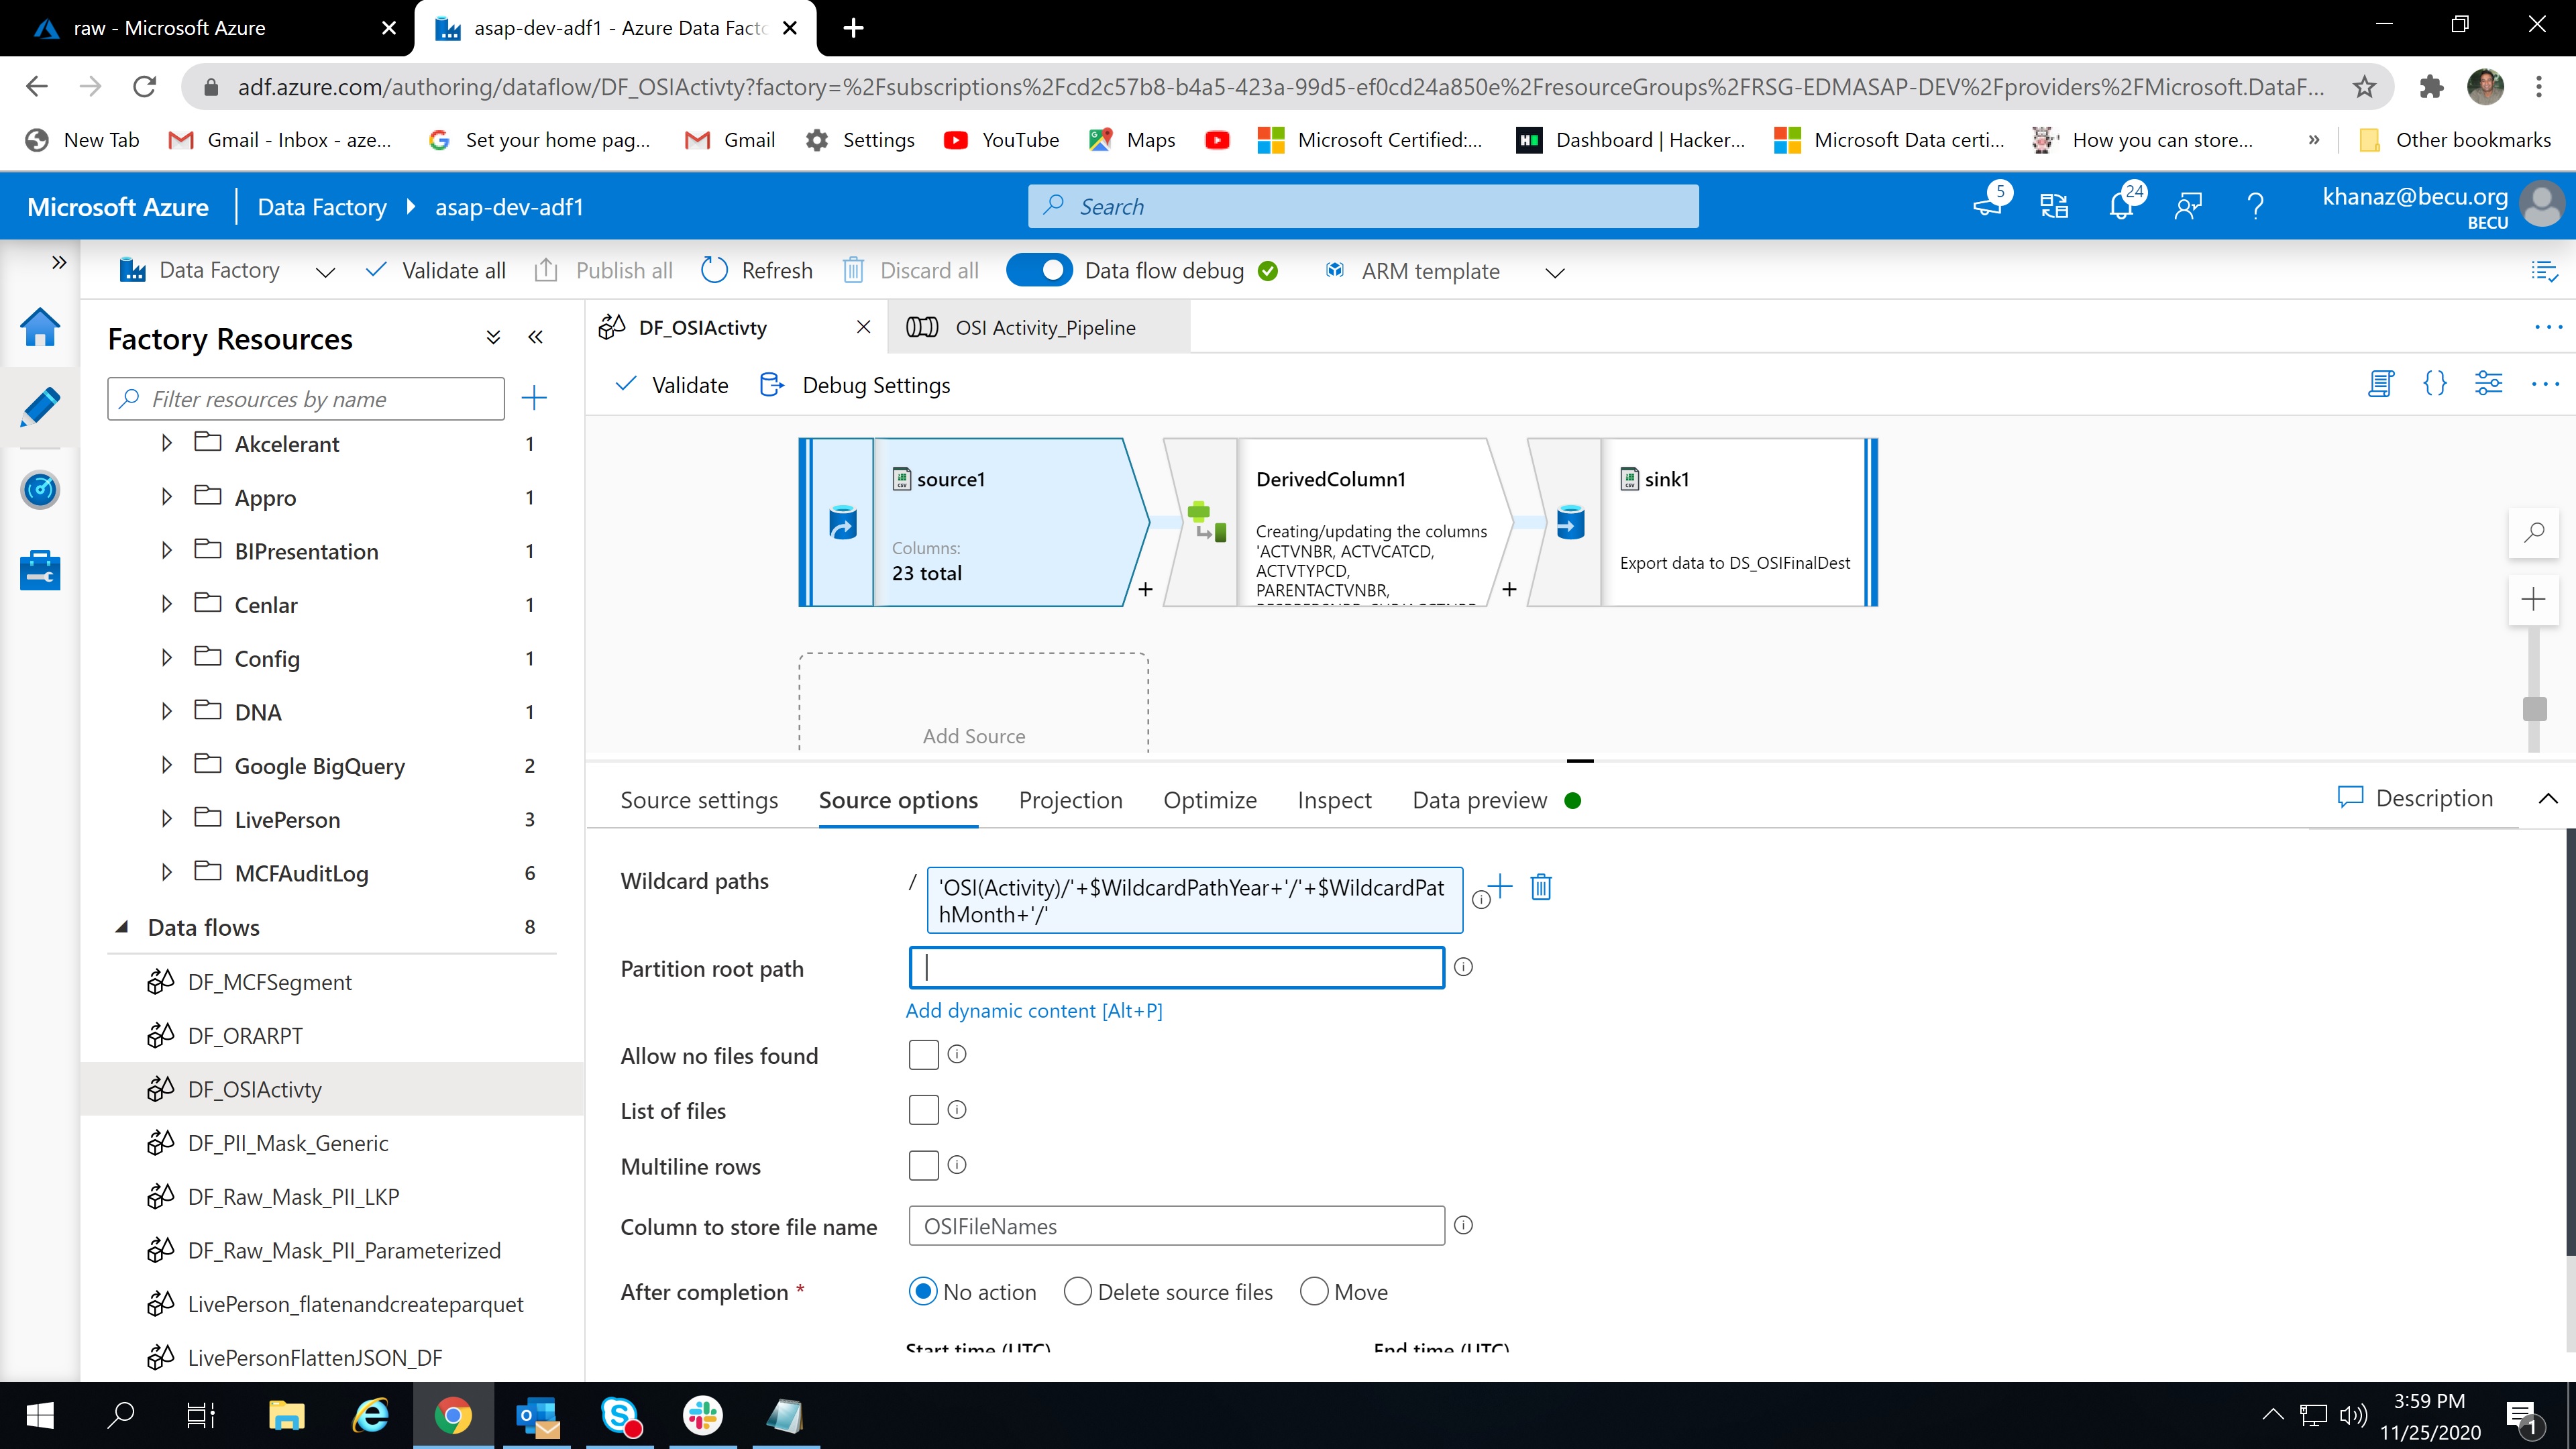Add another wildcard path plus icon
2576x1449 pixels.
point(1500,886)
